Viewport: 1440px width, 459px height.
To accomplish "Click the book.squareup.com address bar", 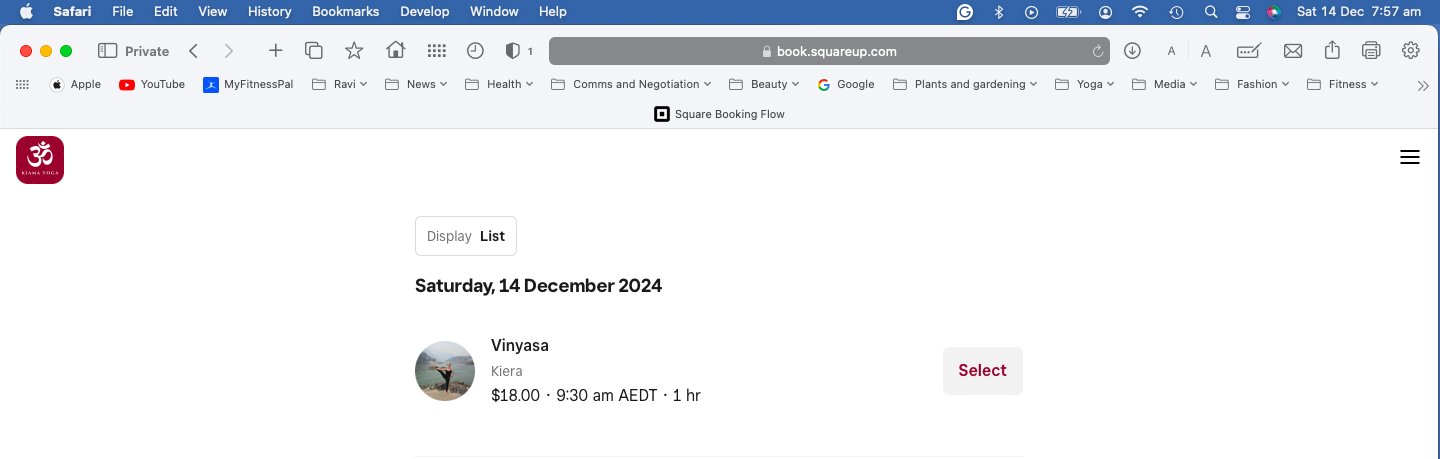I will click(829, 51).
